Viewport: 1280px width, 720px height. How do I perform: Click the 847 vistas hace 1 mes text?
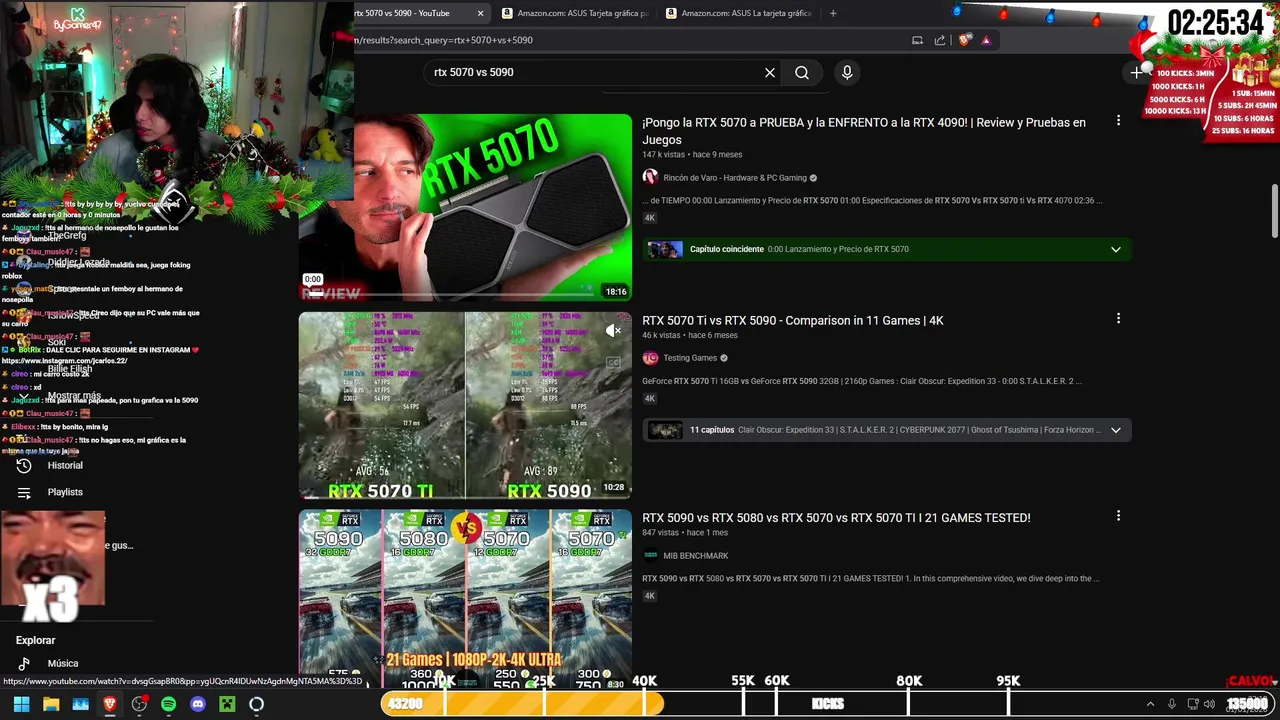(685, 533)
